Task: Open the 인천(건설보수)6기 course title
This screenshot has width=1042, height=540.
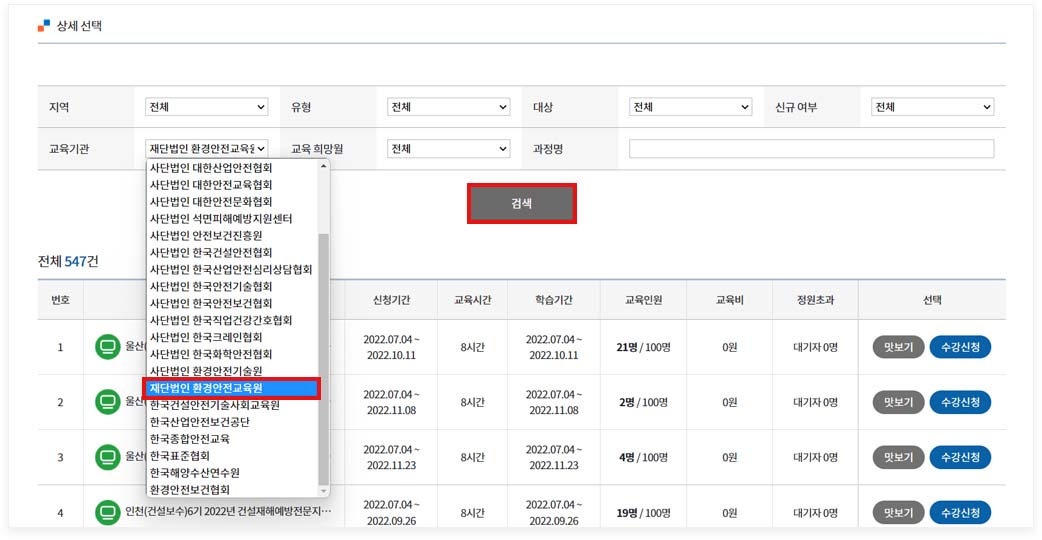Action: coord(228,511)
